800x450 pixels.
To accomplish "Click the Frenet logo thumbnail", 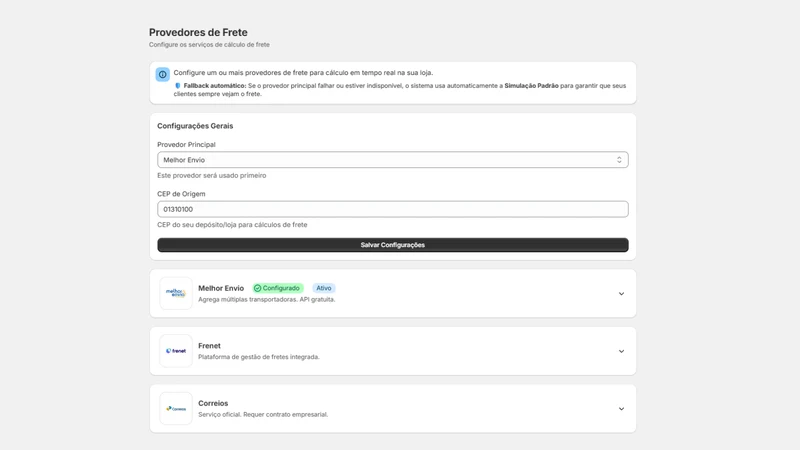I will pos(176,351).
